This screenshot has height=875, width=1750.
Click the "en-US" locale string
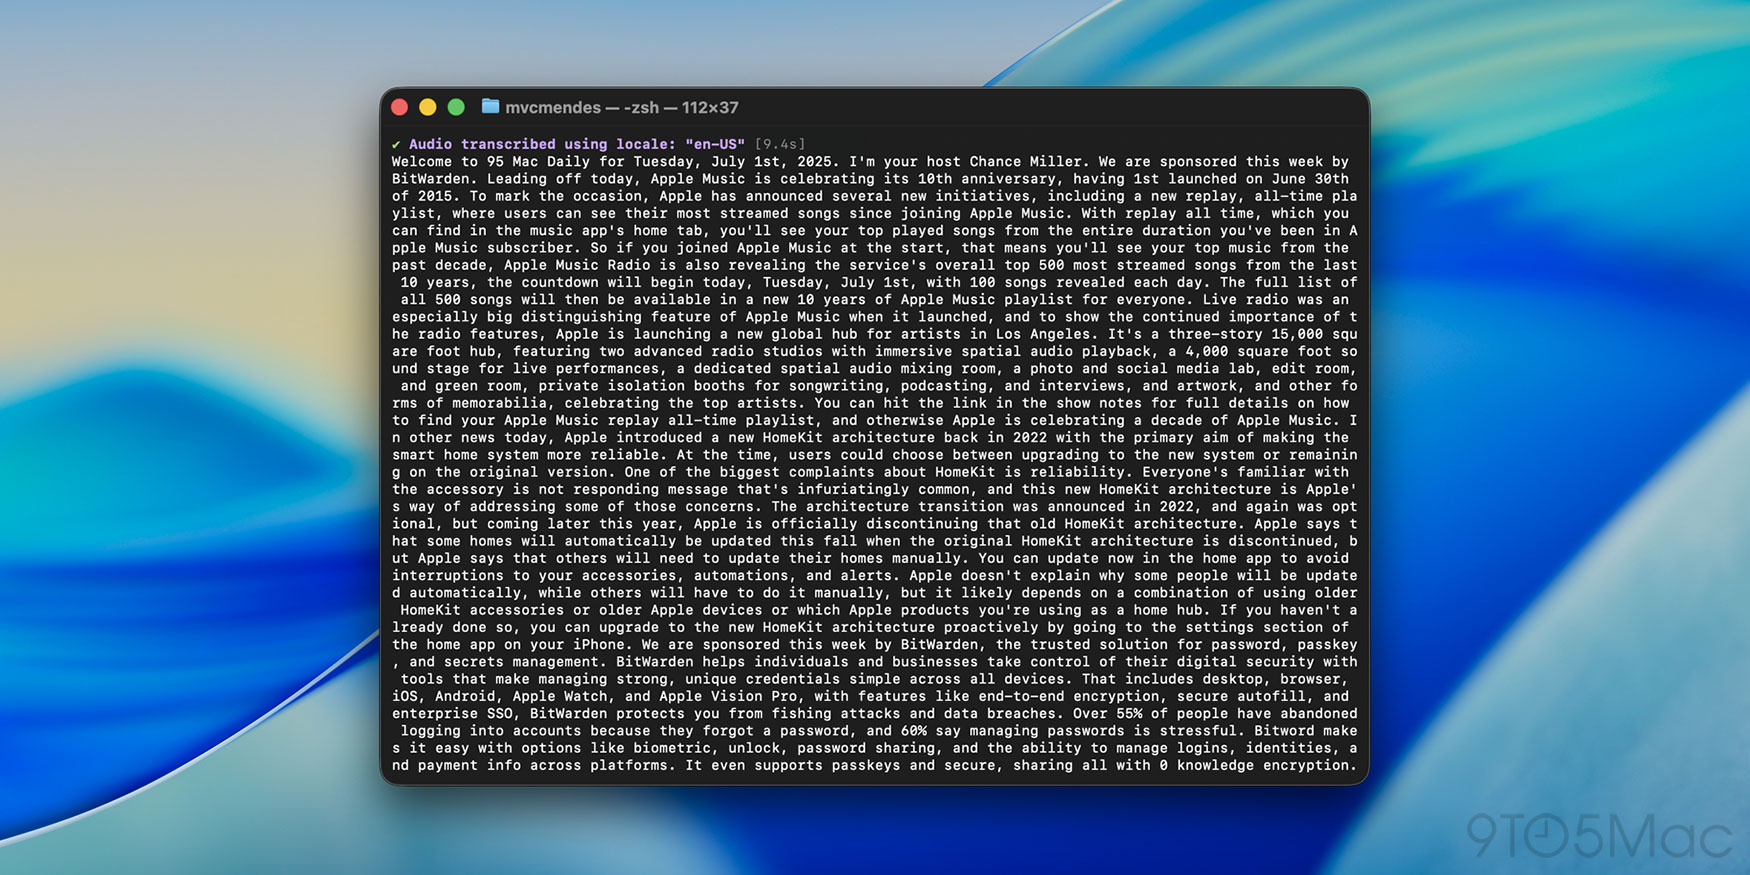(715, 144)
